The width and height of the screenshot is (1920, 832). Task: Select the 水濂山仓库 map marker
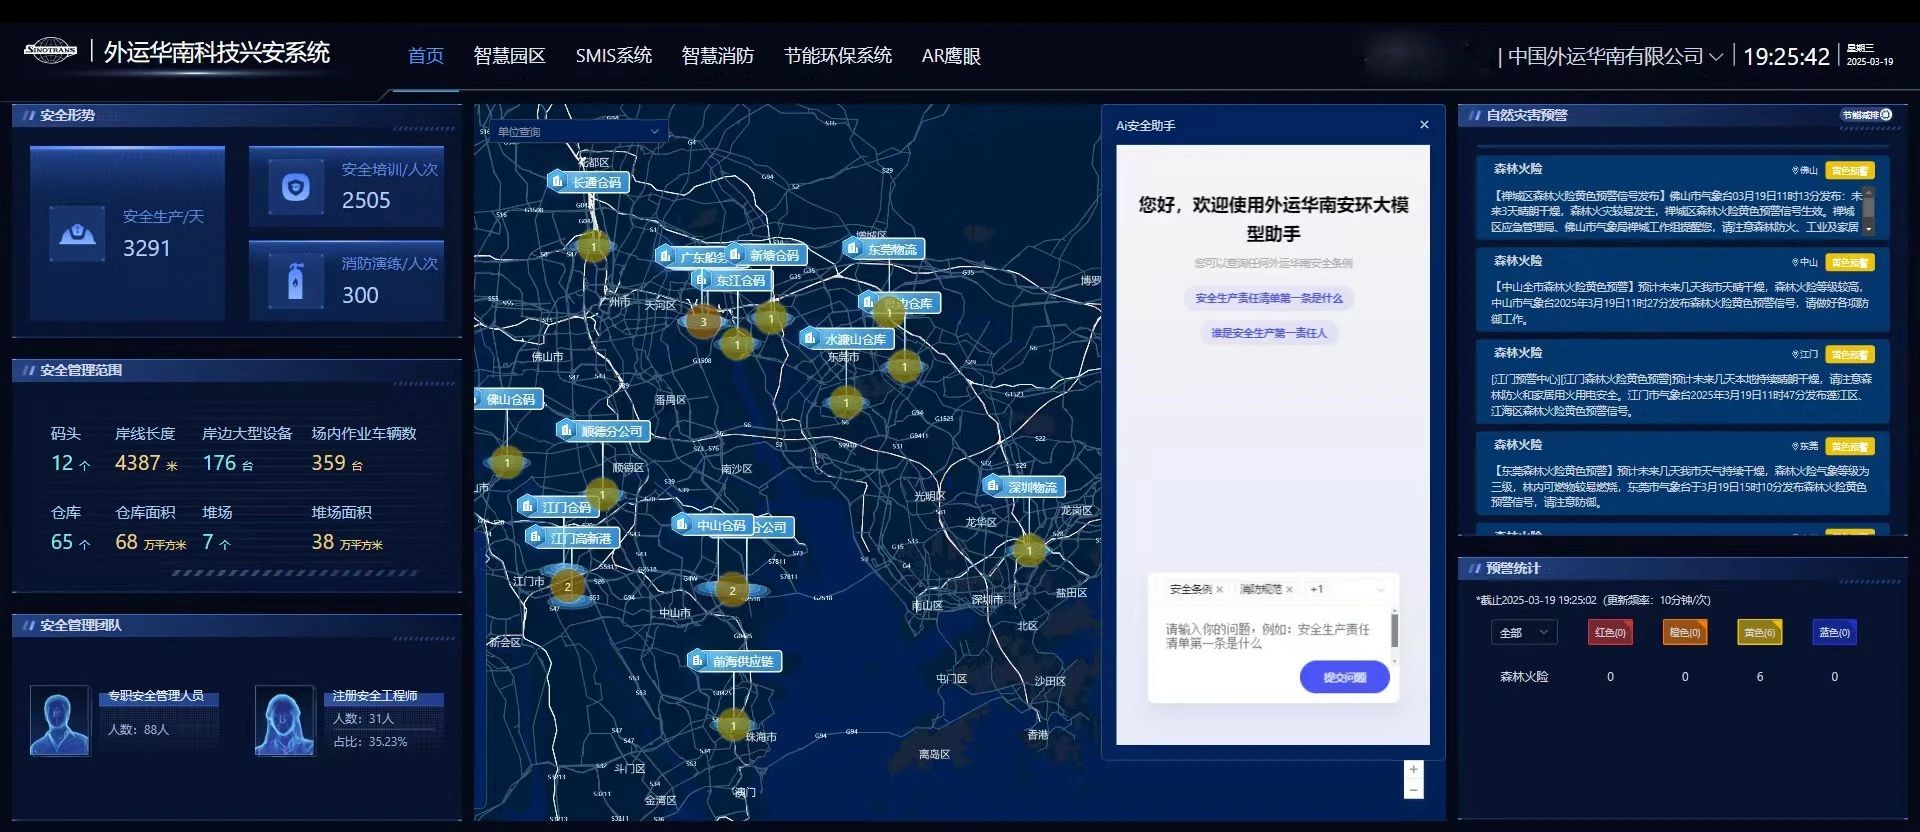point(849,339)
